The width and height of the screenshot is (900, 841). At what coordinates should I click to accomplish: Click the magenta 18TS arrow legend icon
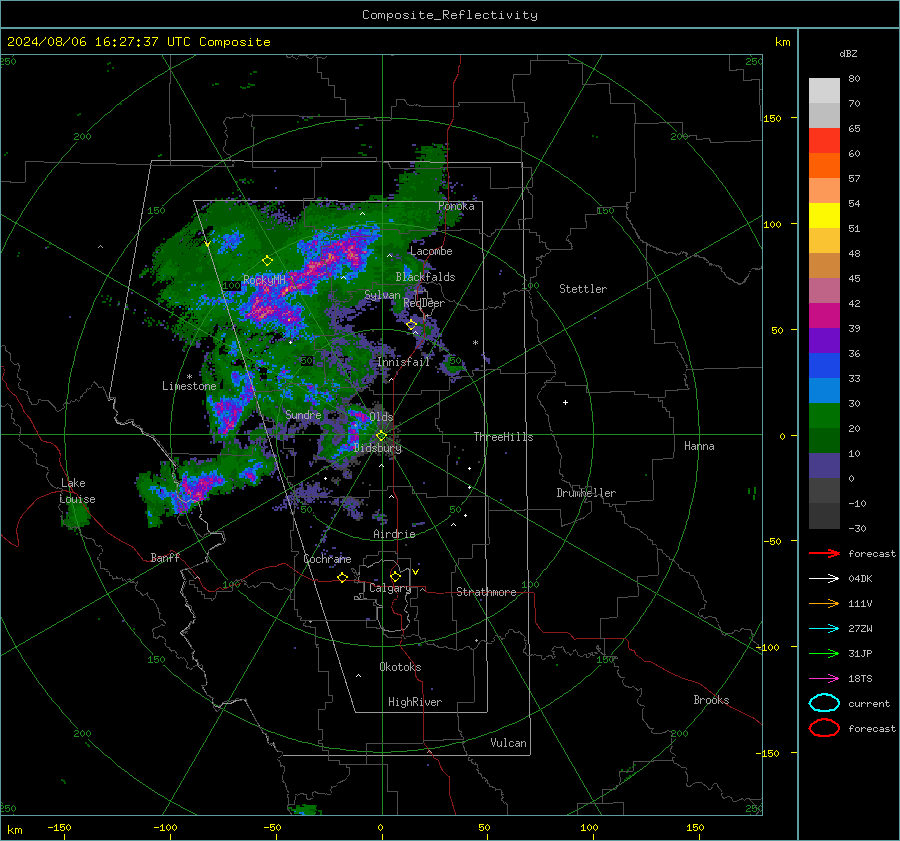coord(824,679)
